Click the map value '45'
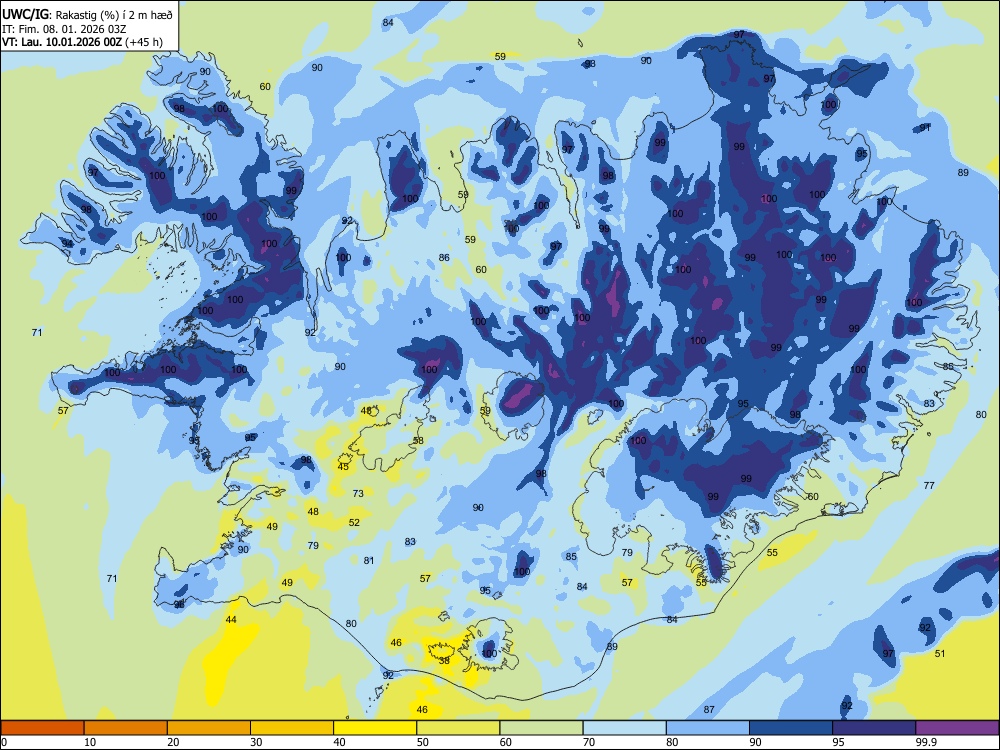Viewport: 1000px width, 750px height. 343,466
